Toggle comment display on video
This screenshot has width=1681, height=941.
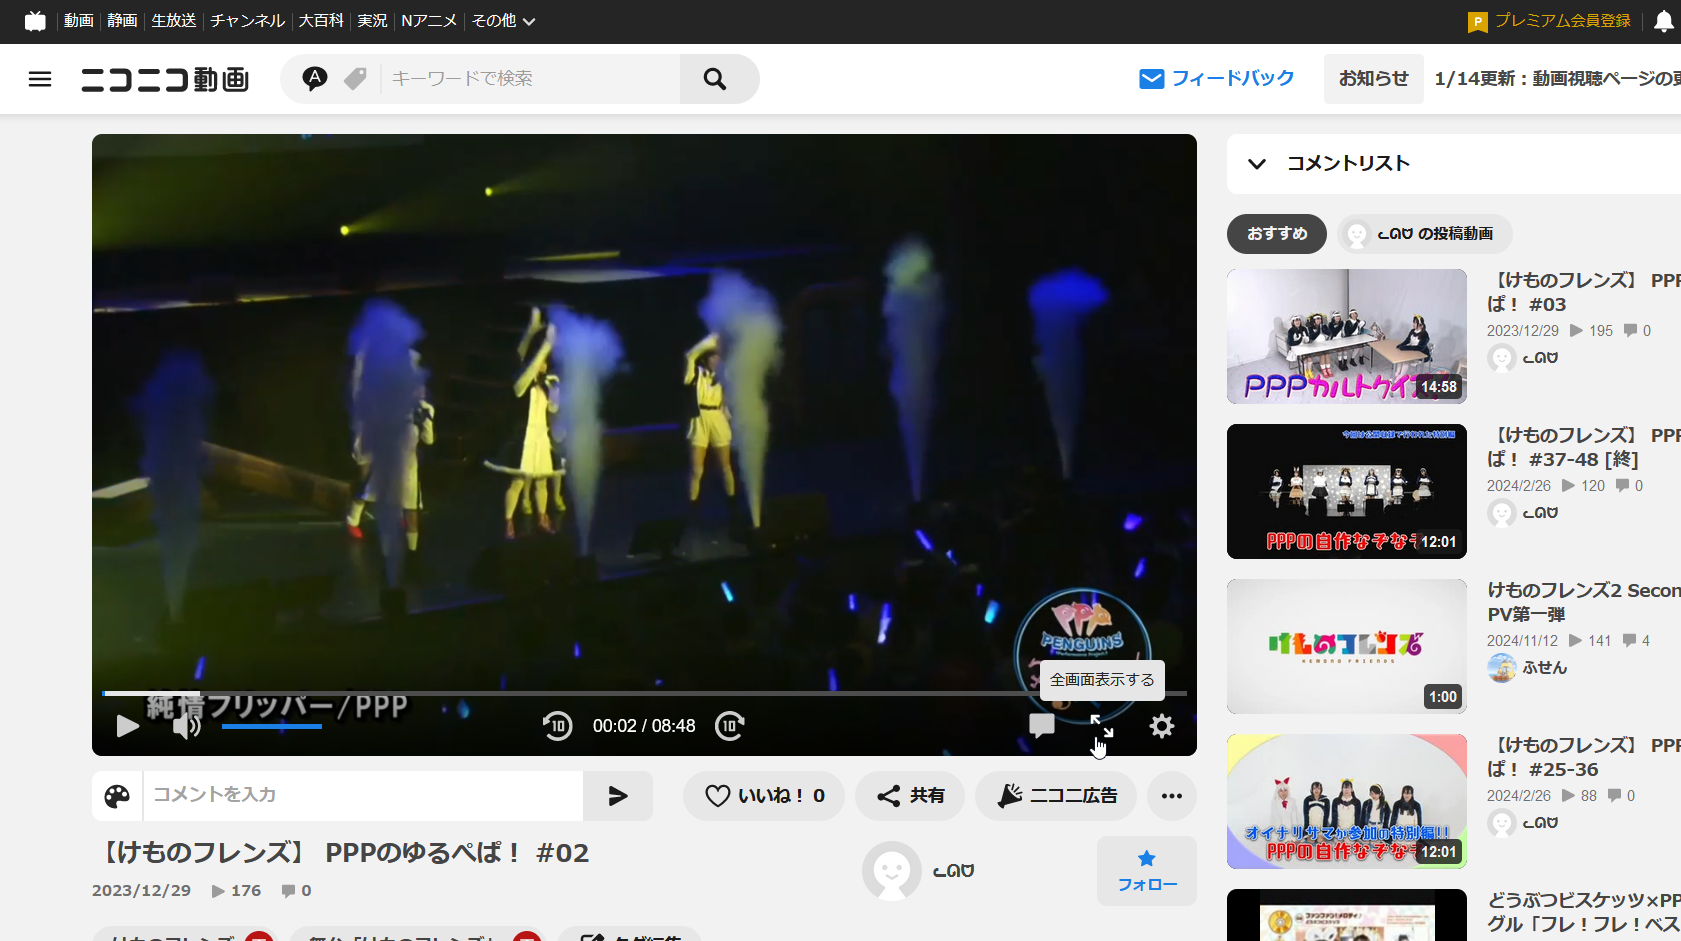pos(1042,726)
